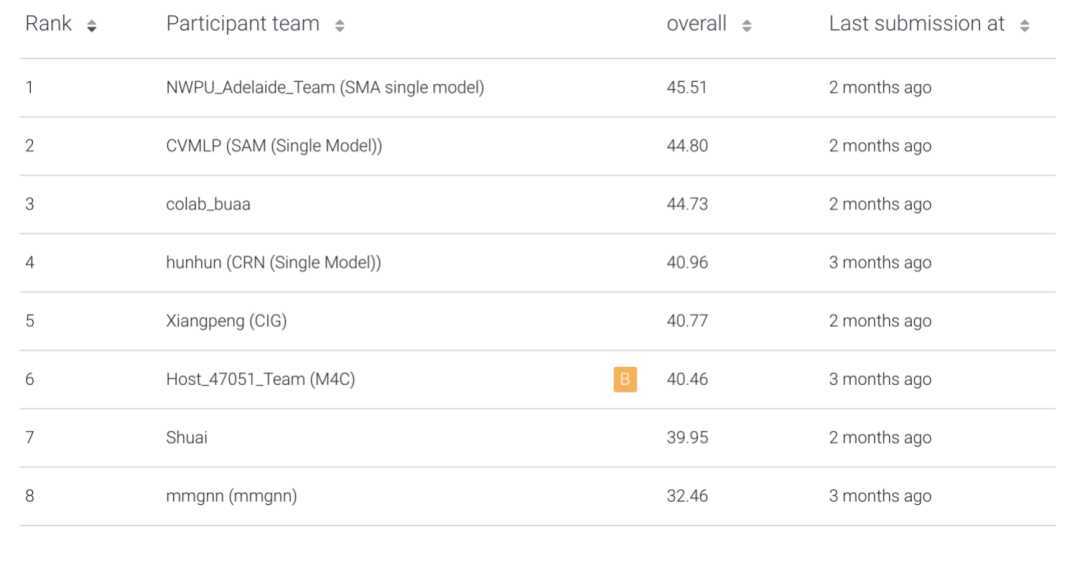Click the Participant team header text

pos(243,24)
